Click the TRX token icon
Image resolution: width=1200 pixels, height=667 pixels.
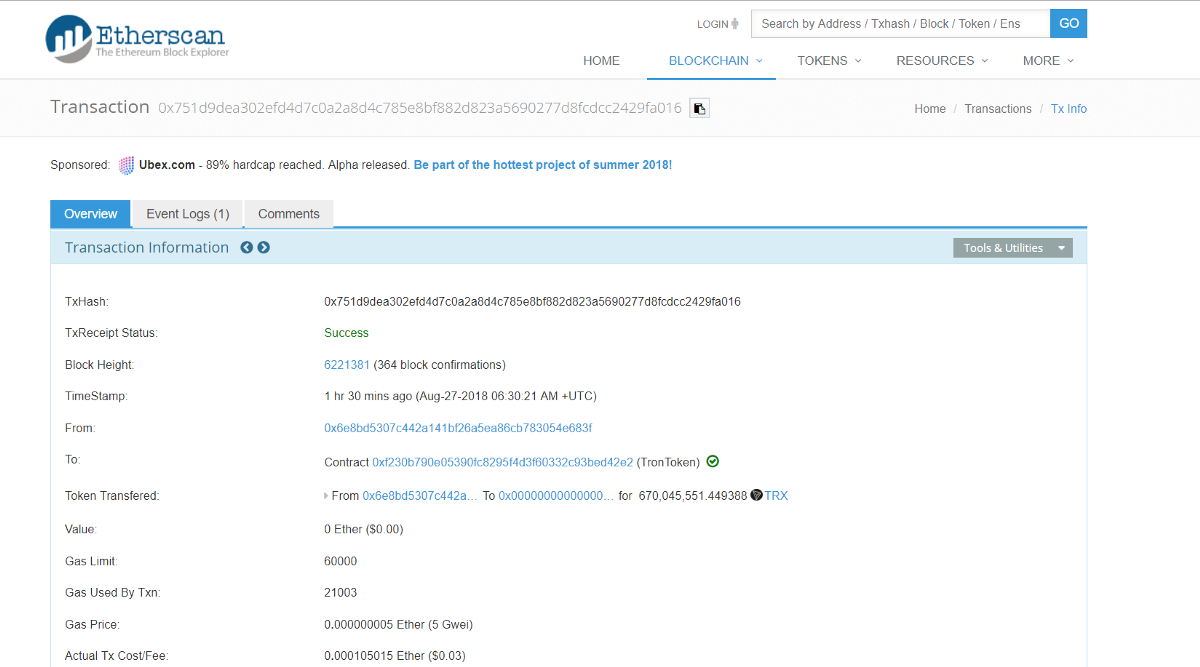pos(756,495)
